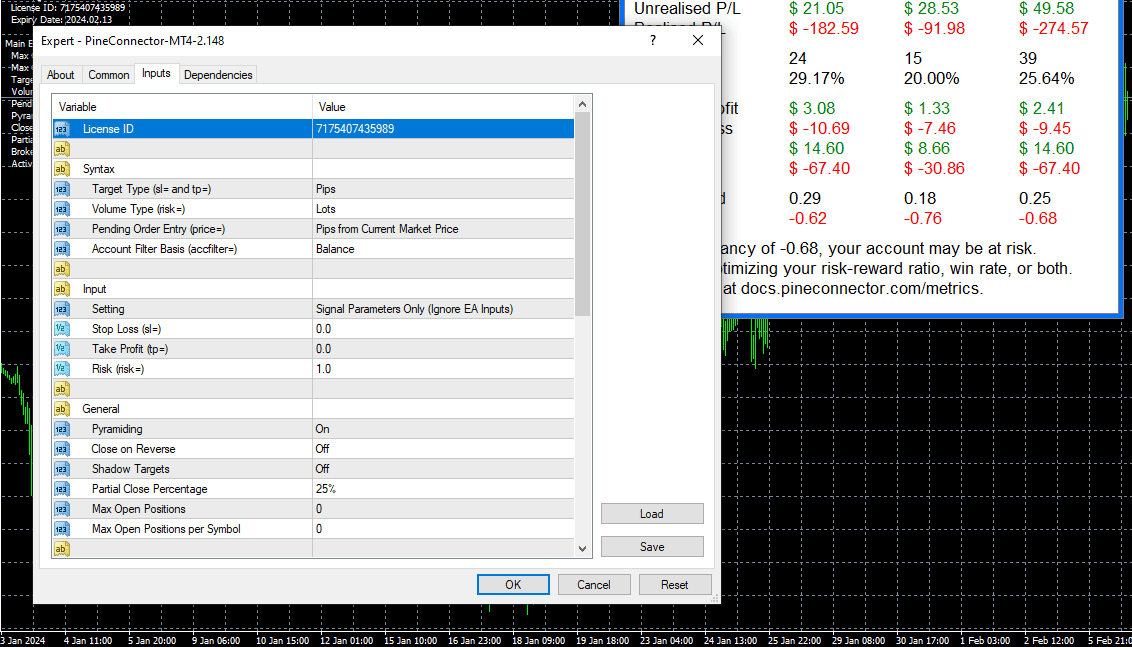The width and height of the screenshot is (1132, 647).
Task: Click the icon beside Pyramiding row
Action: pos(62,429)
